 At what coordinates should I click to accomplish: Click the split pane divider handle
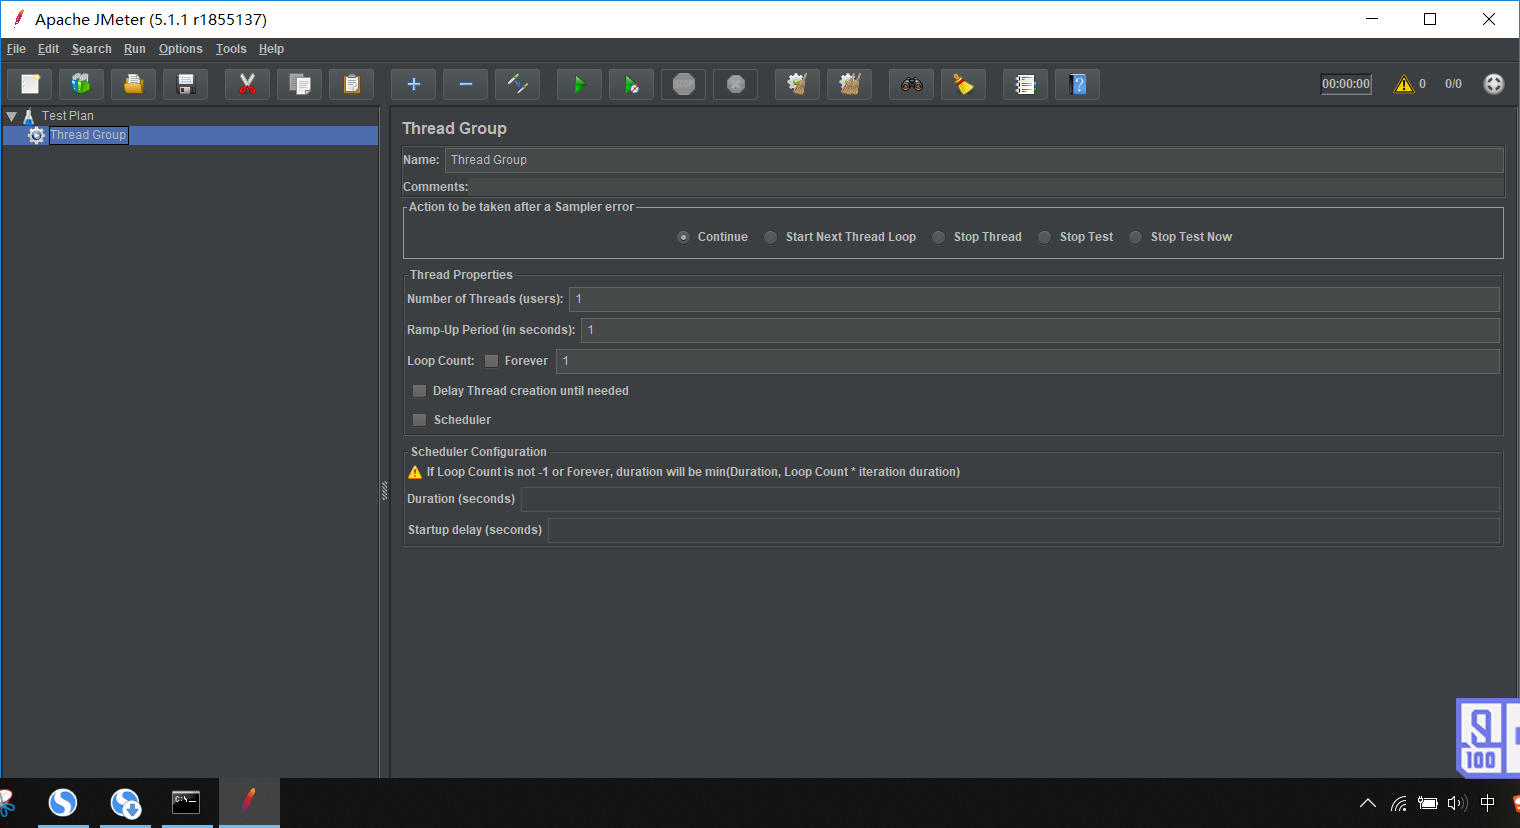point(384,491)
